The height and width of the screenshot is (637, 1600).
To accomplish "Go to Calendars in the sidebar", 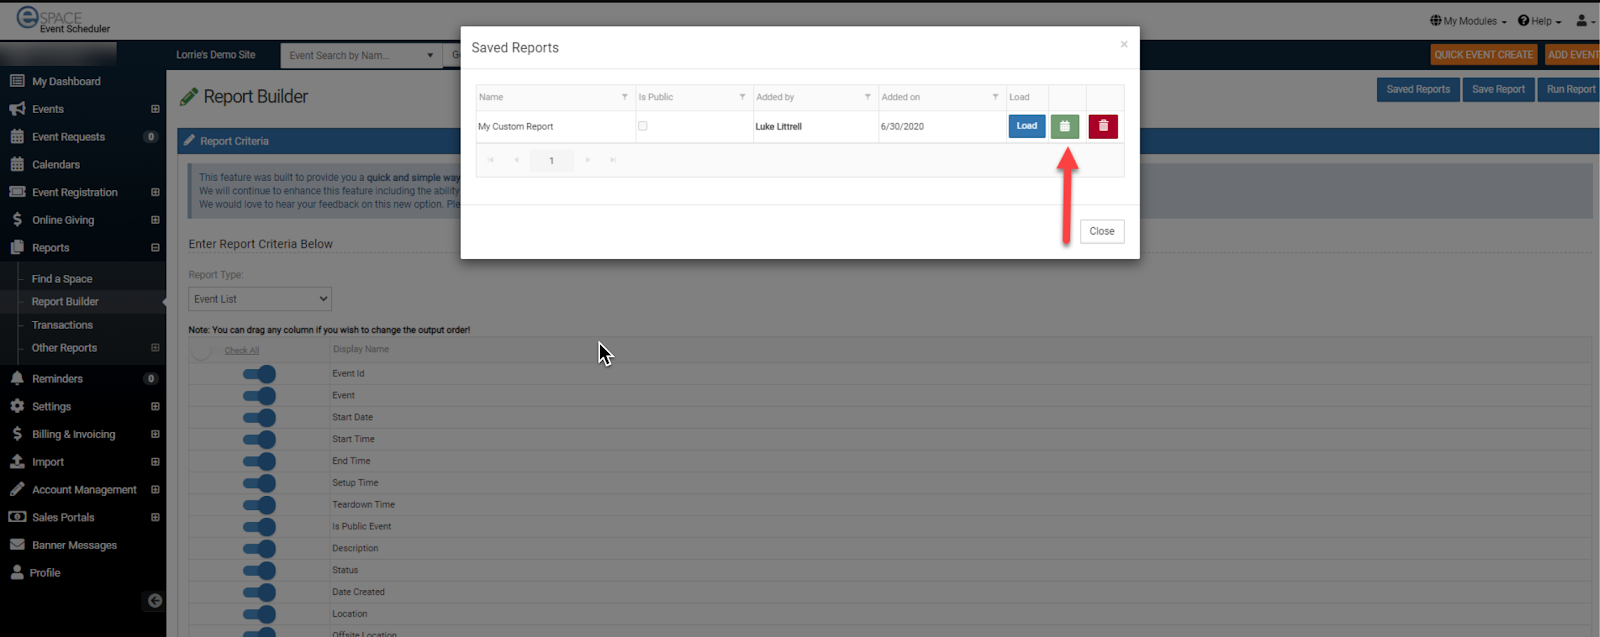I will [x=56, y=165].
